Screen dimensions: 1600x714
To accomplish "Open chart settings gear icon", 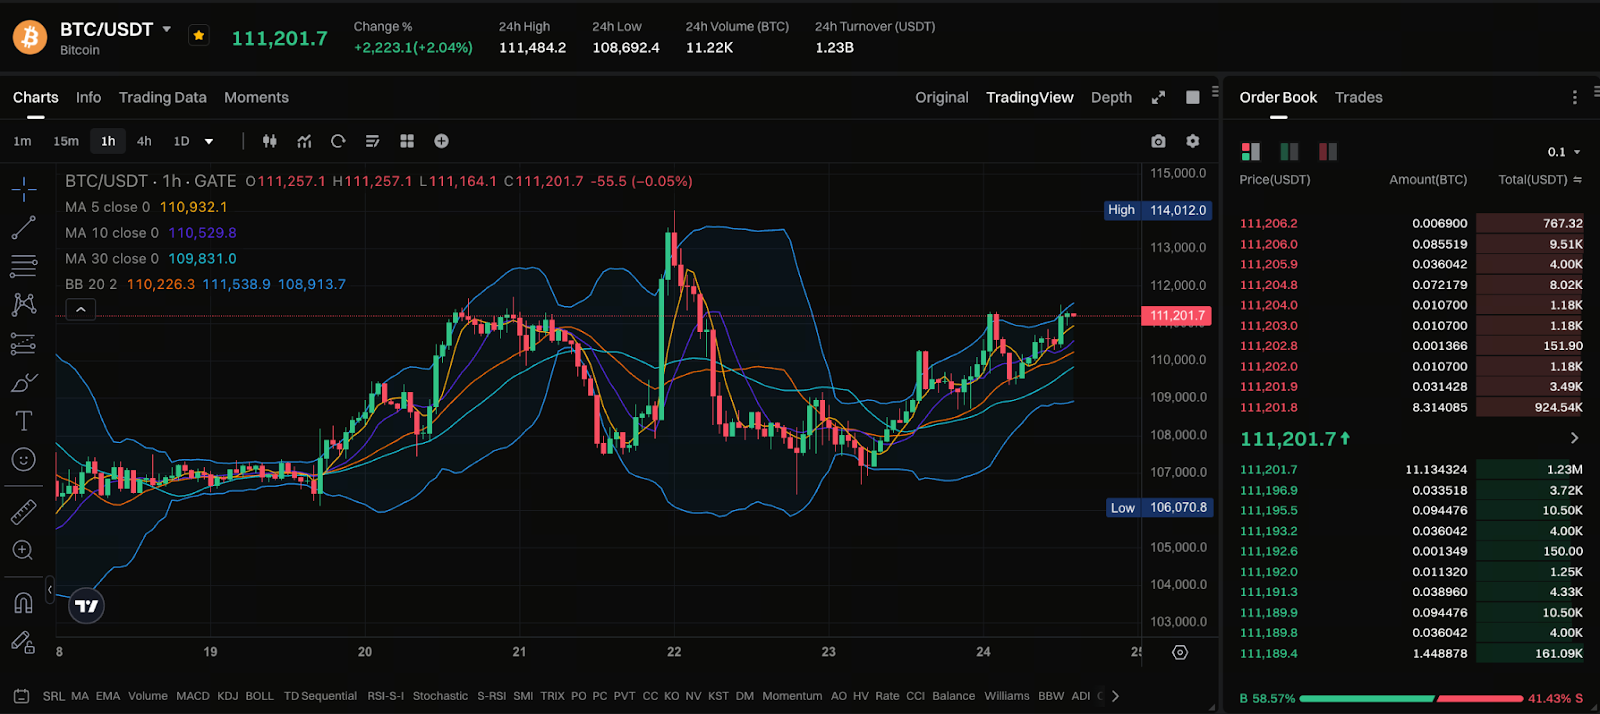I will point(1192,141).
